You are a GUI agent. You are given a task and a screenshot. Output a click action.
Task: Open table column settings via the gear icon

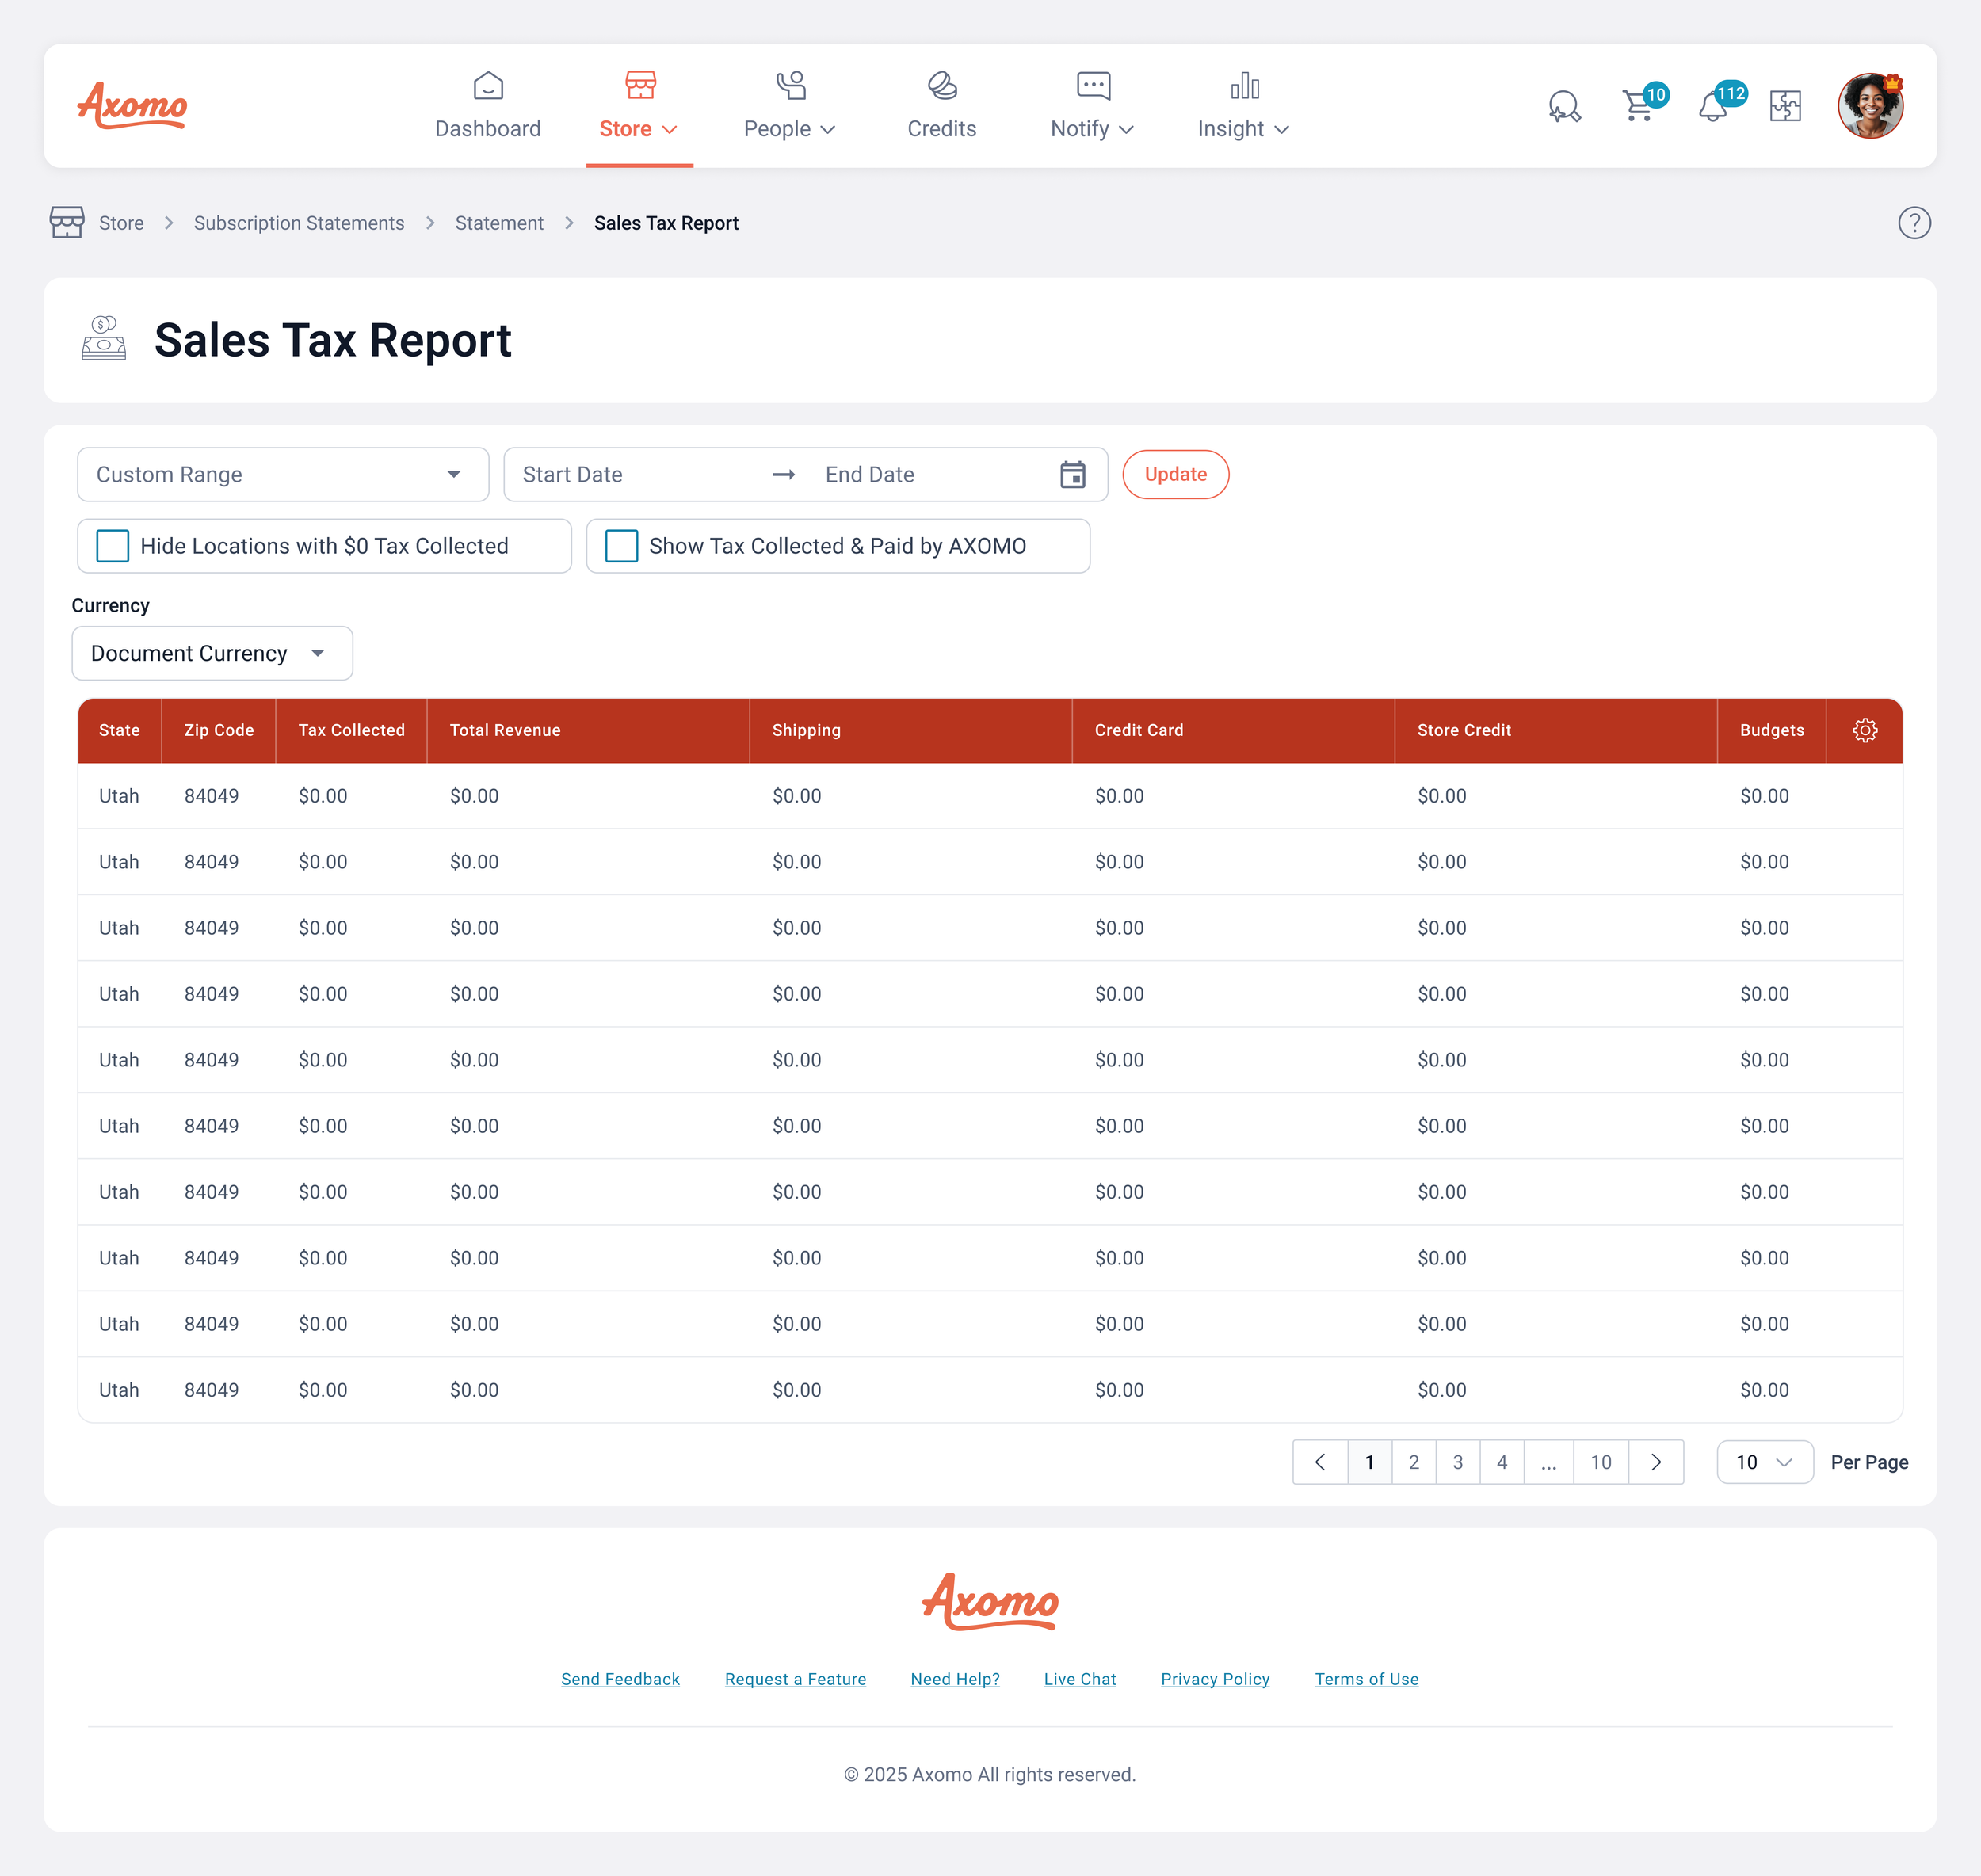[x=1864, y=730]
